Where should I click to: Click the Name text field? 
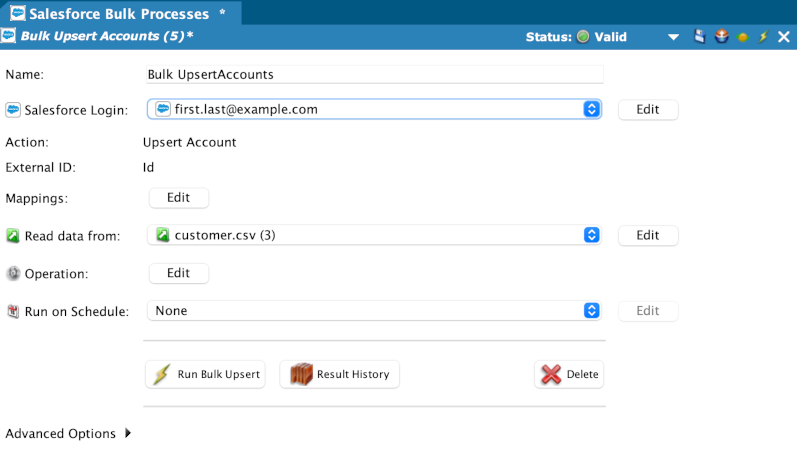pyautogui.click(x=374, y=74)
